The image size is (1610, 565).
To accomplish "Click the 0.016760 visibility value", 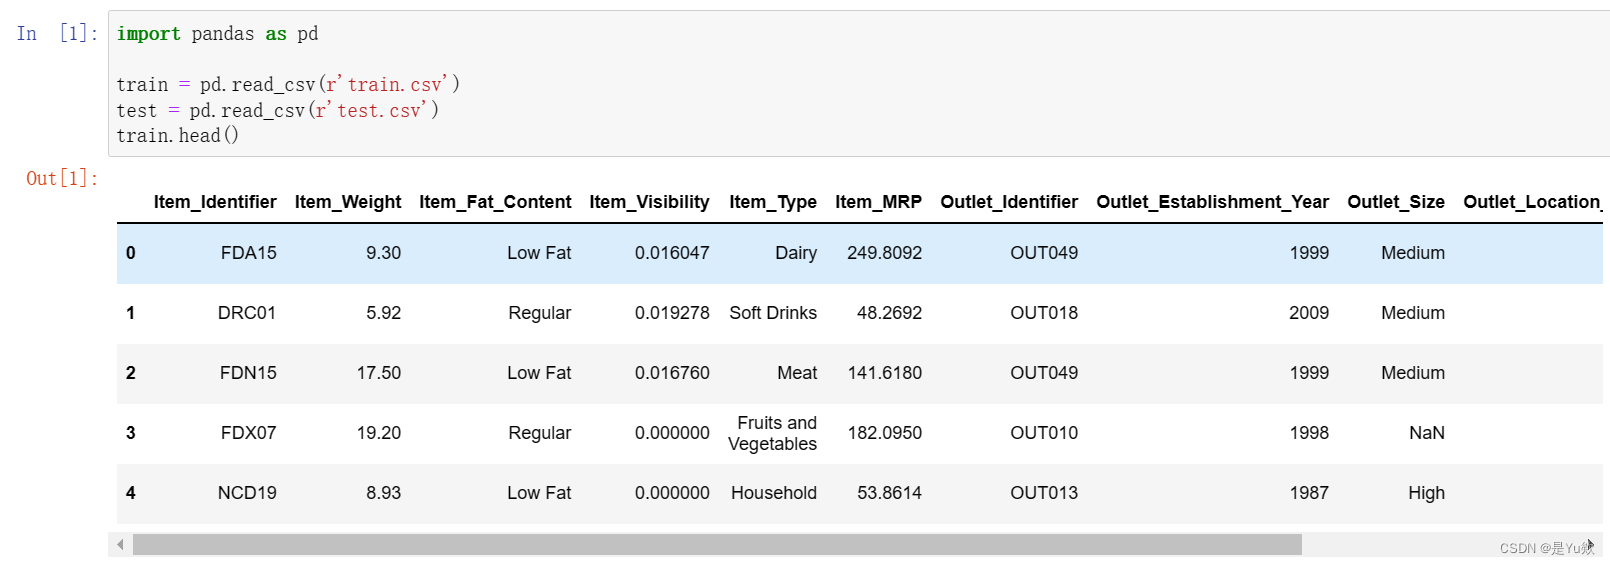I will [672, 373].
